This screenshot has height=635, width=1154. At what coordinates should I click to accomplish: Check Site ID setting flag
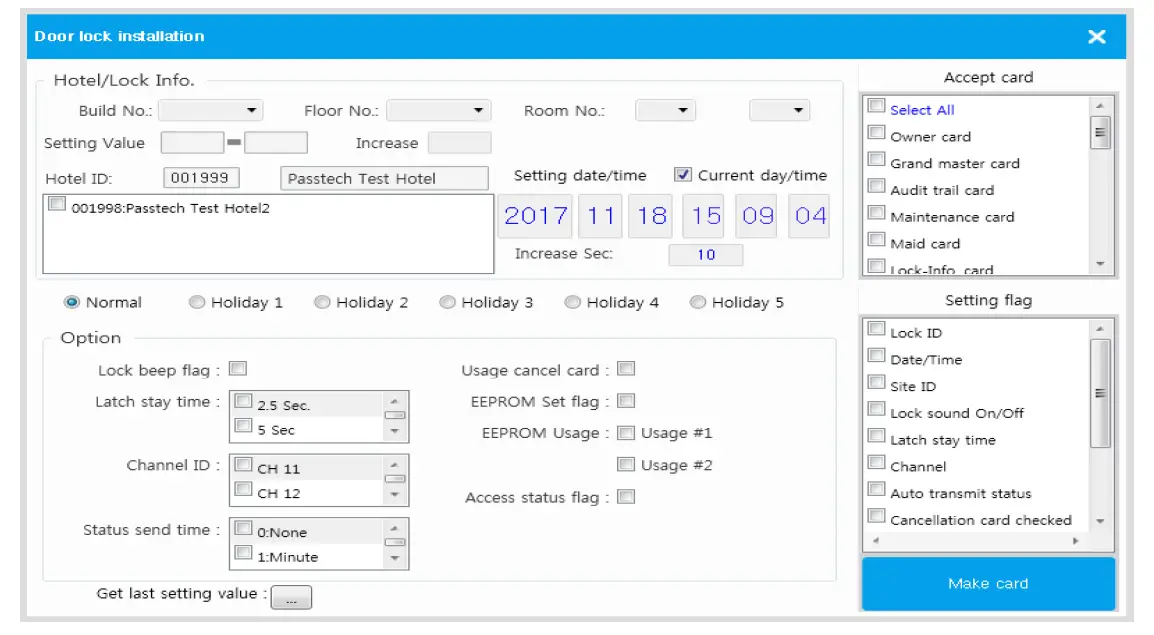876,382
